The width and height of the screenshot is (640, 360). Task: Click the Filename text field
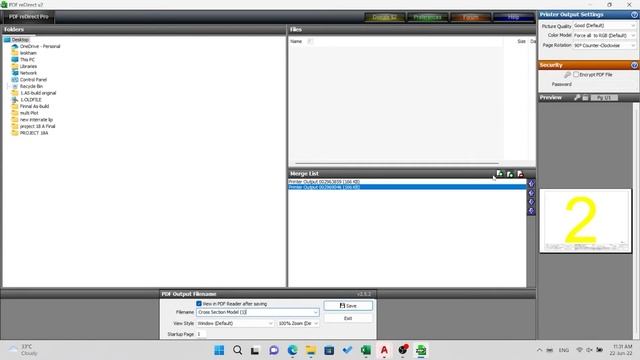click(x=254, y=312)
